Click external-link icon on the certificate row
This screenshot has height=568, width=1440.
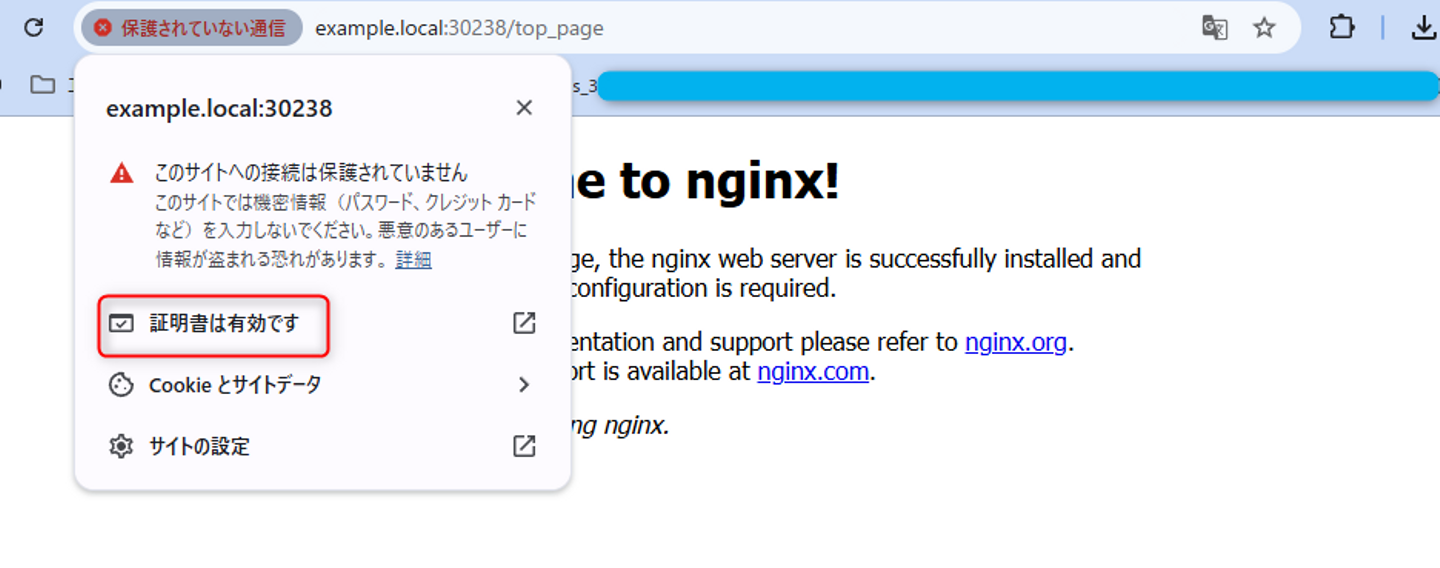(524, 323)
